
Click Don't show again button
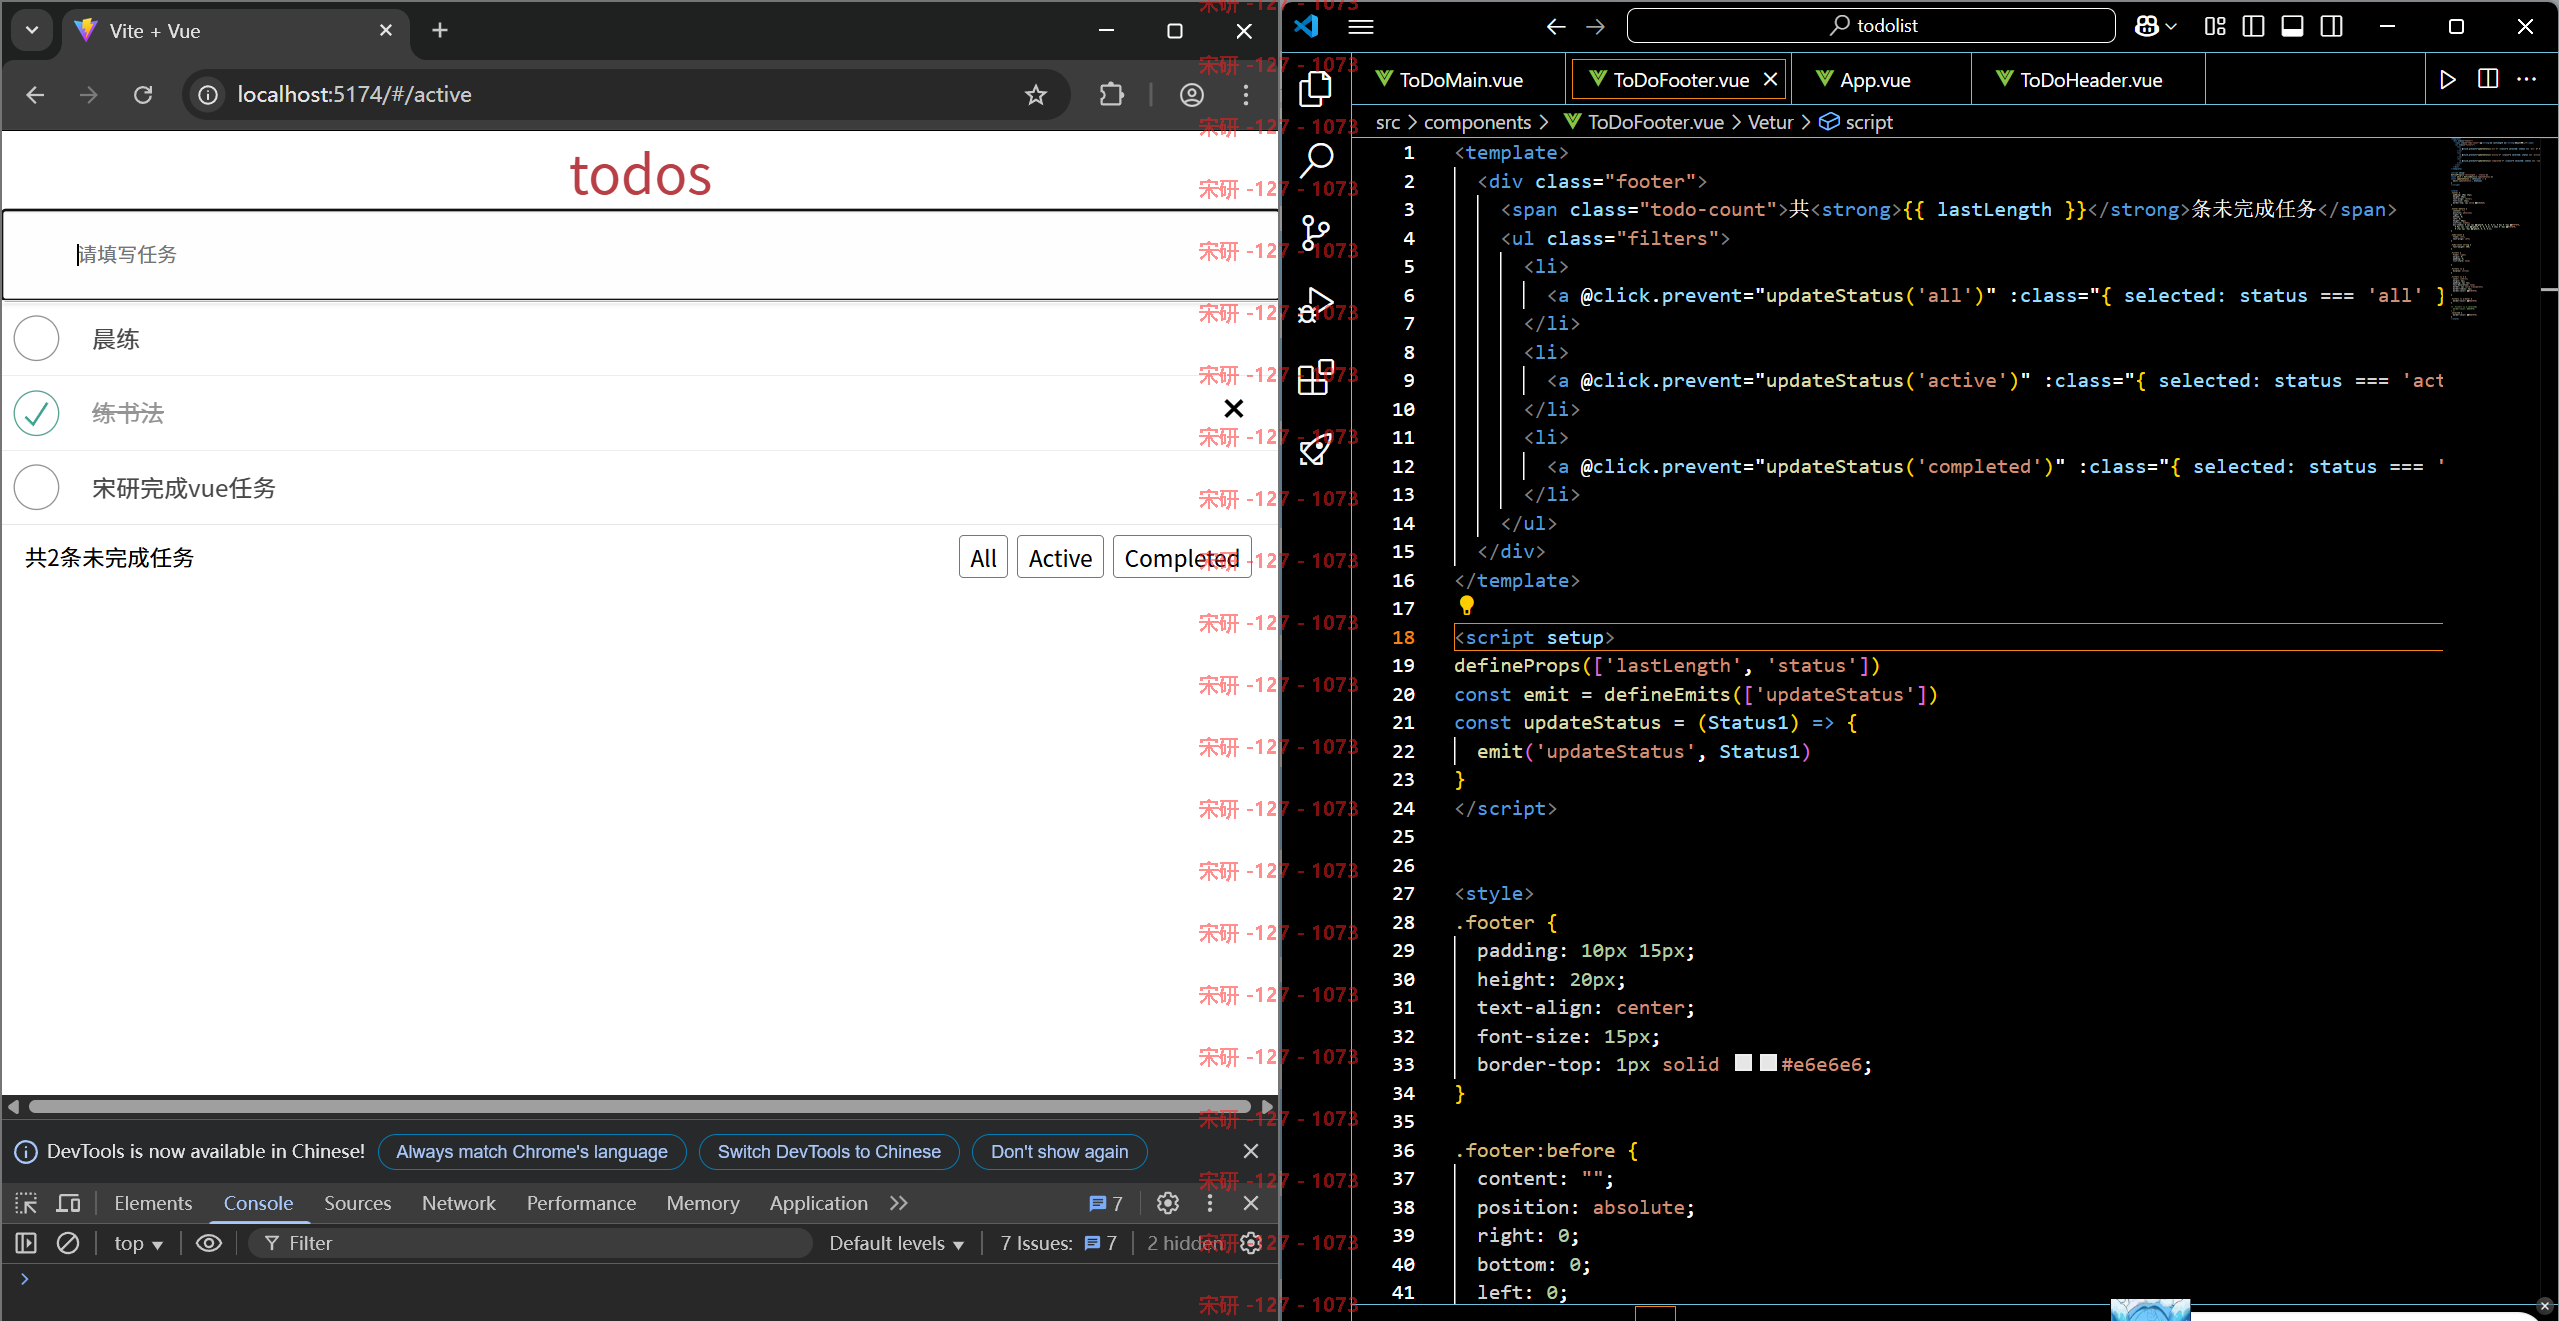click(x=1059, y=1151)
